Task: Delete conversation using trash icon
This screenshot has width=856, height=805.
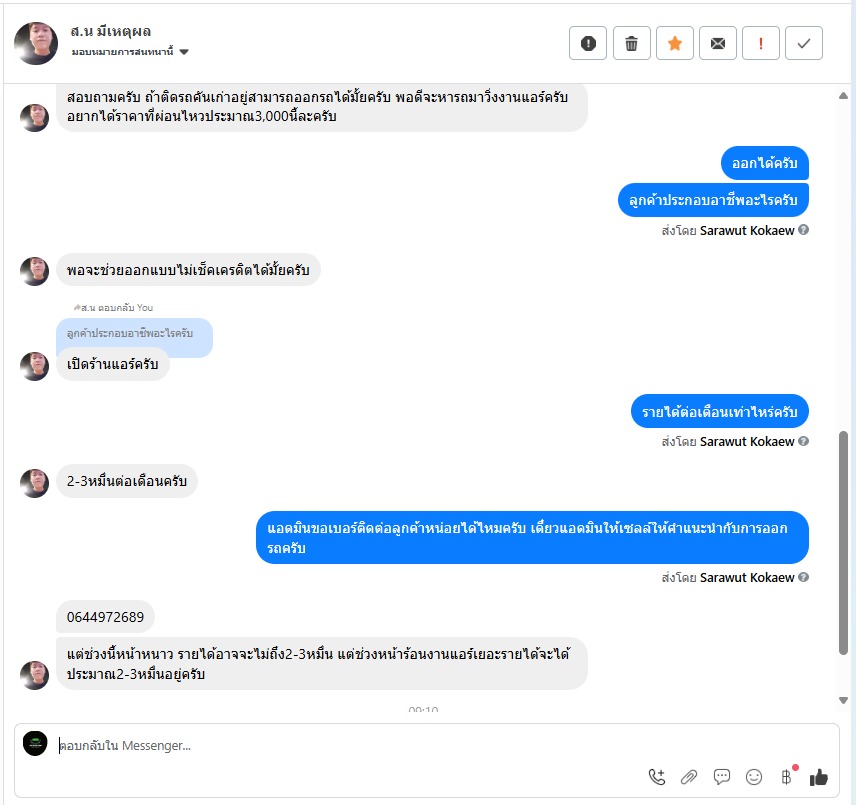Action: [x=632, y=43]
